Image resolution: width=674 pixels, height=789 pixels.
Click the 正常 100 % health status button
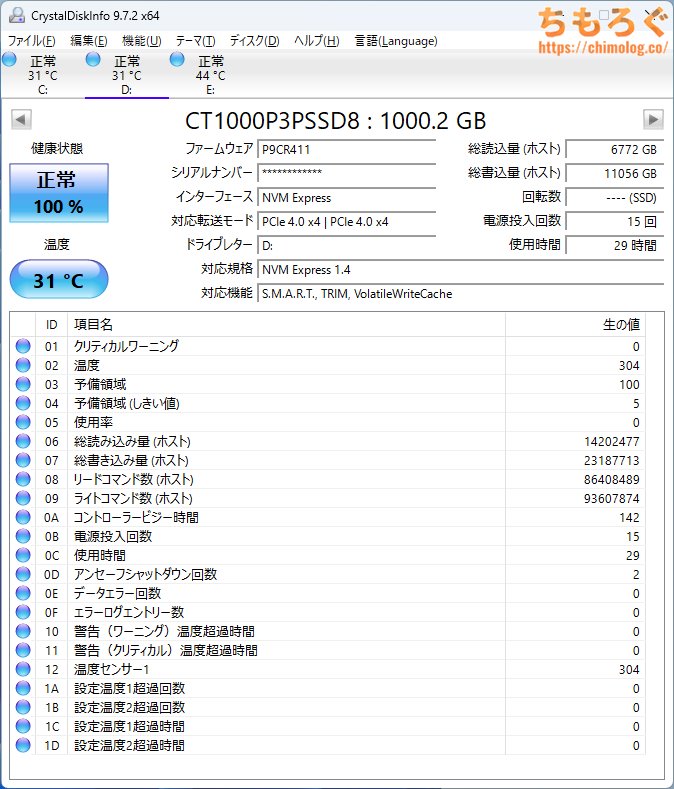59,193
